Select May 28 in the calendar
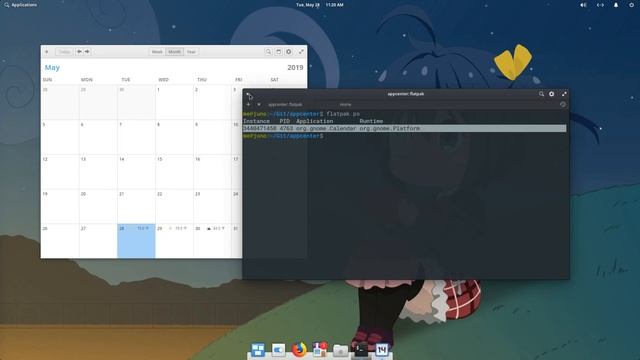 (136, 241)
